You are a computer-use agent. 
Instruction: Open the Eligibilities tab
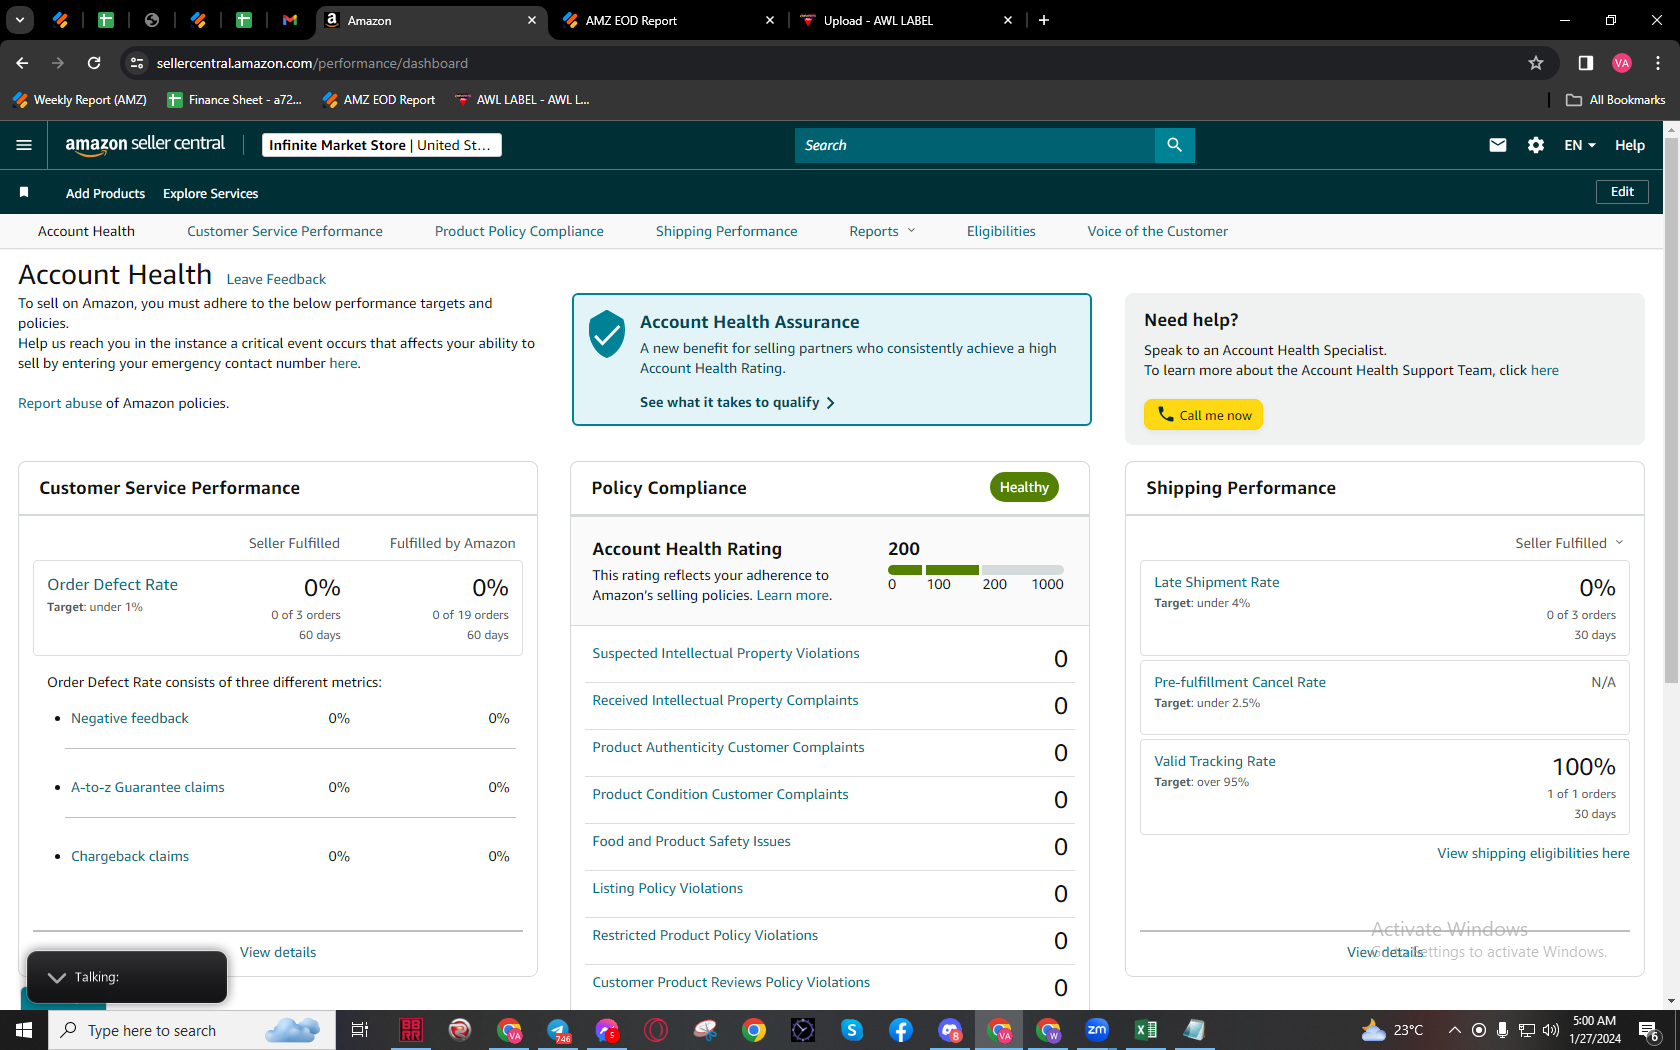pyautogui.click(x=1001, y=231)
